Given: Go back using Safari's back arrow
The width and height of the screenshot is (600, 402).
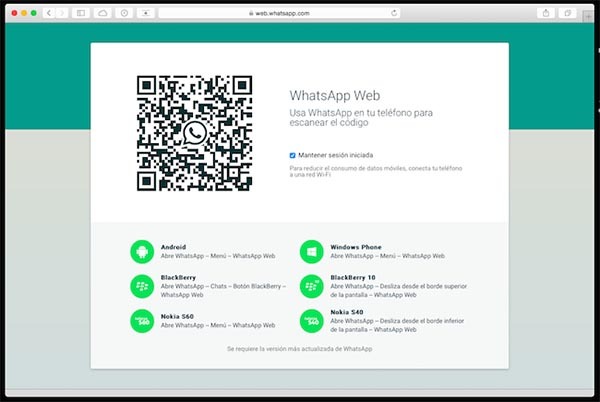Looking at the screenshot, I should [49, 13].
